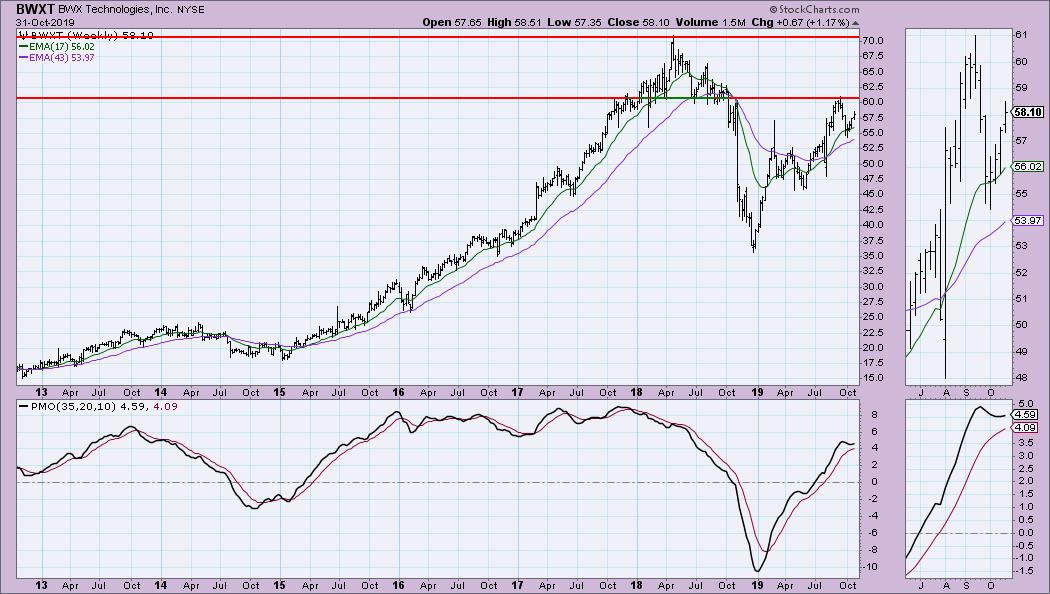Click the purple line swatch beside EMA(43)

21,58
